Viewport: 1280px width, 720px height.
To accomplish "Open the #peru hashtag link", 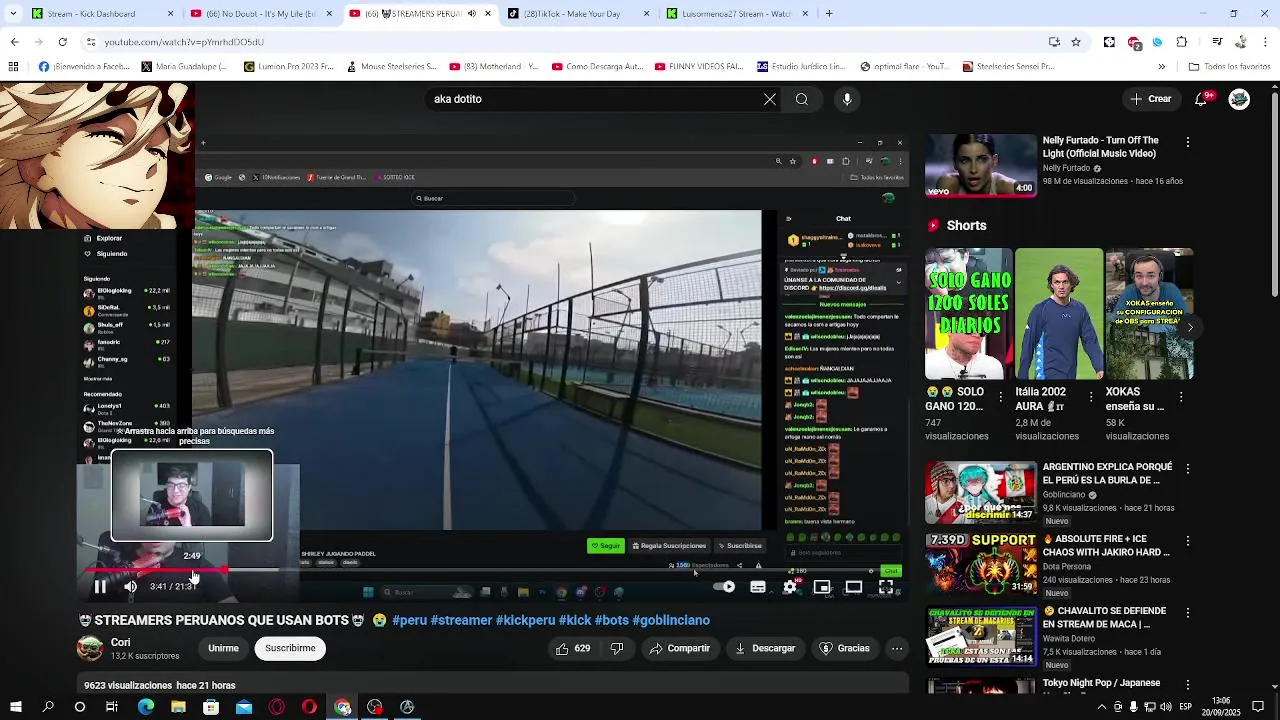I will tap(409, 620).
